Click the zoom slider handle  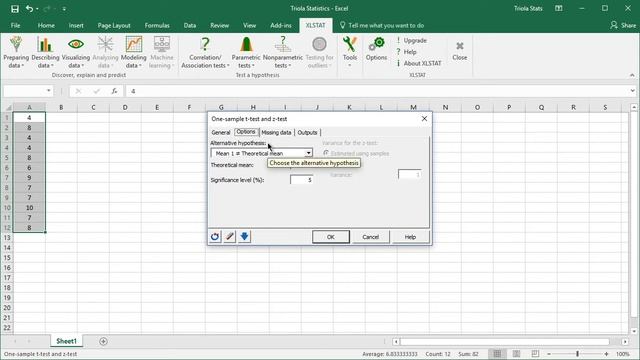click(x=578, y=354)
